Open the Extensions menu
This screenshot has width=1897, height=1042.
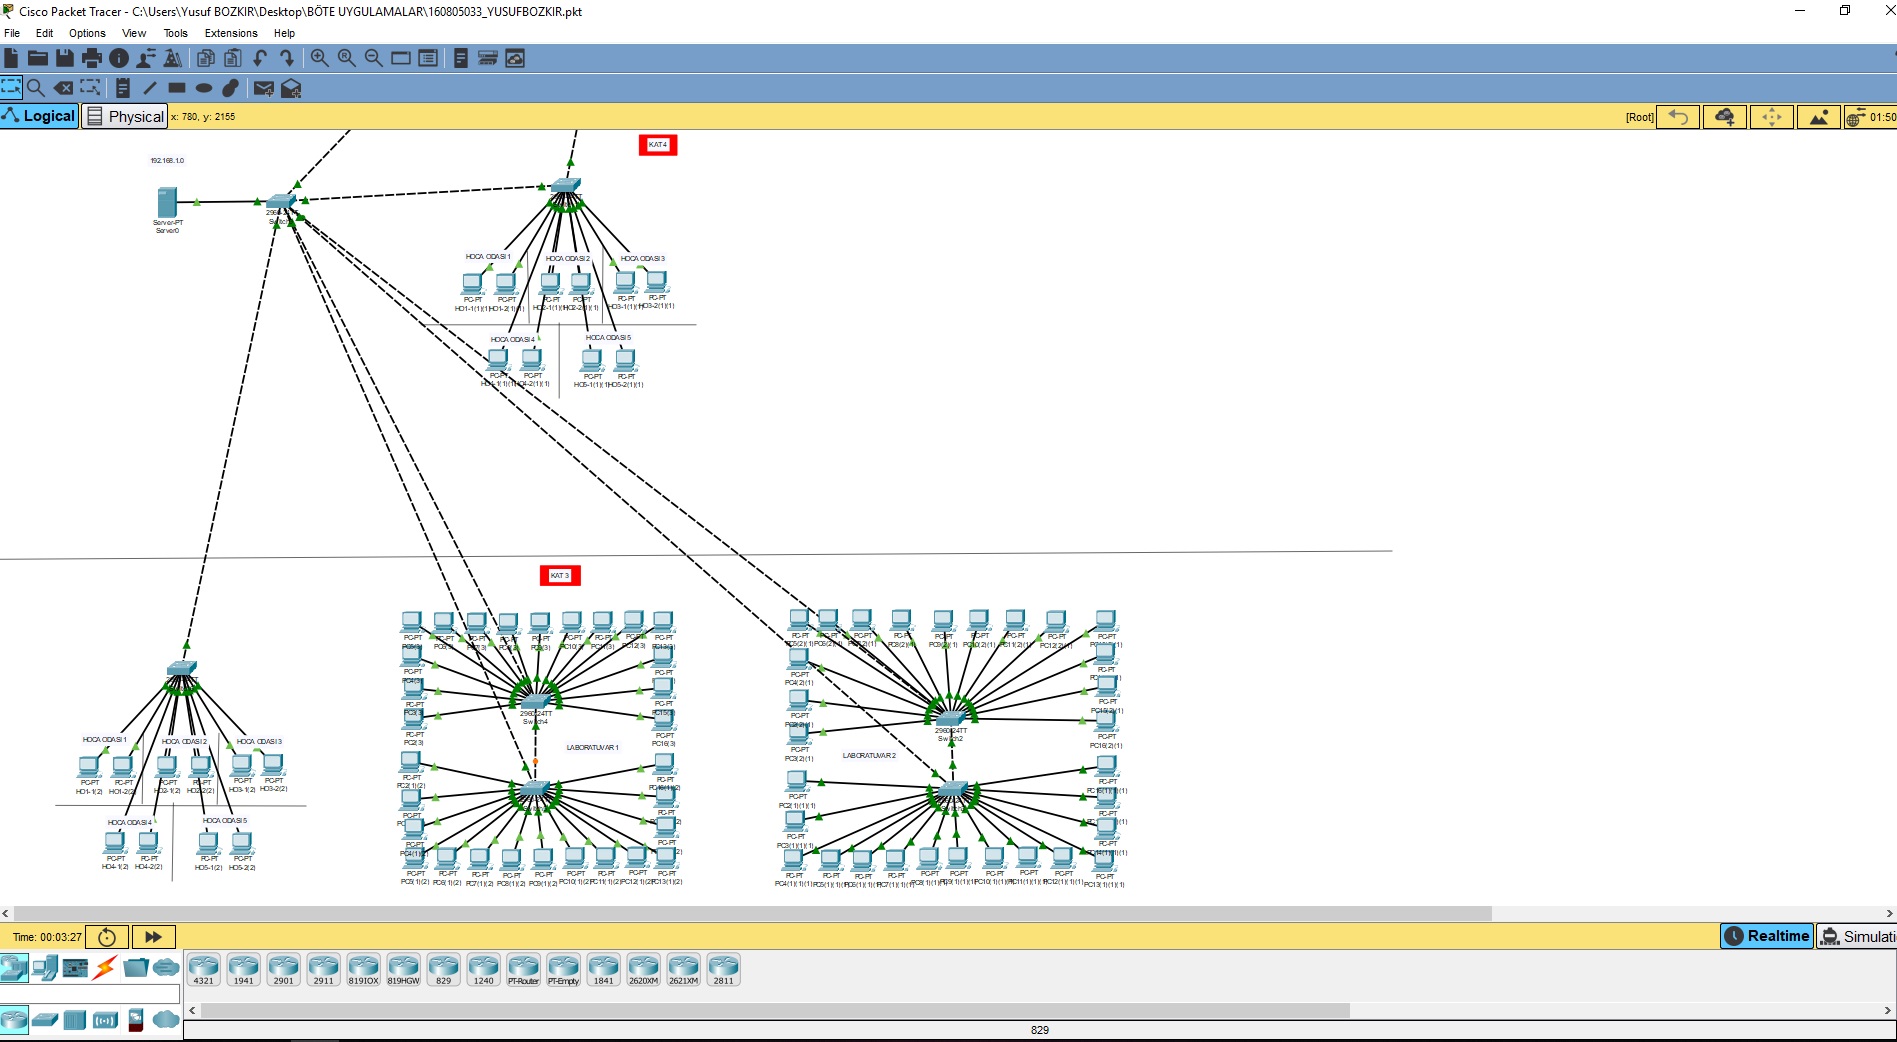point(231,33)
